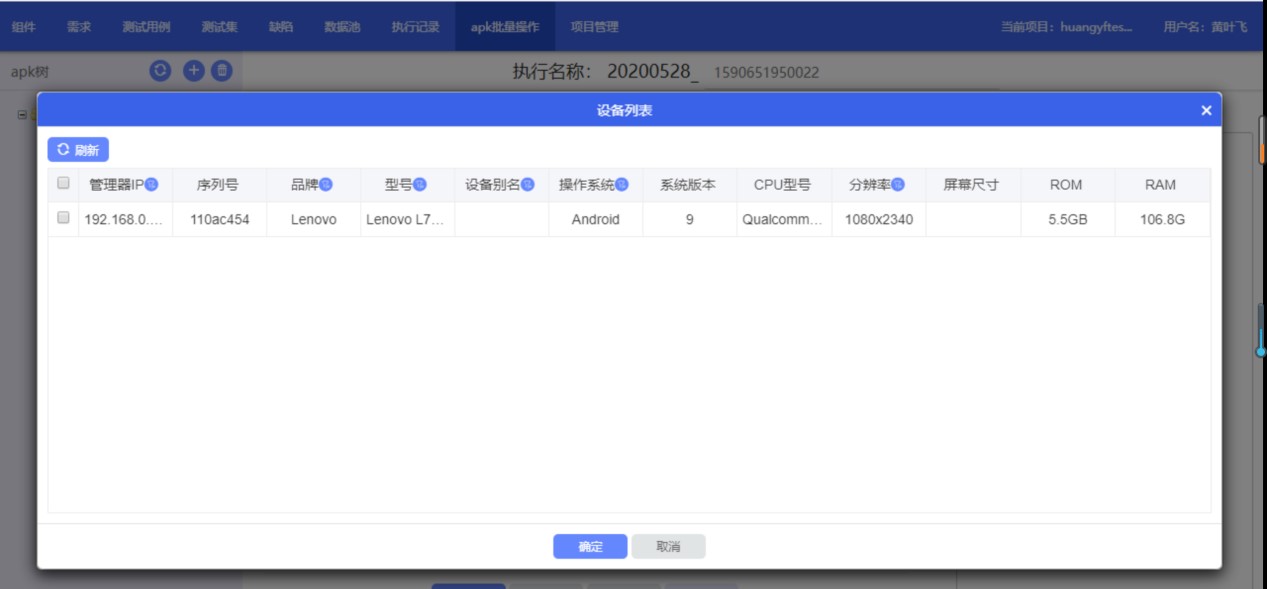
Task: Go to the 项目管理 tab
Action: tap(594, 27)
